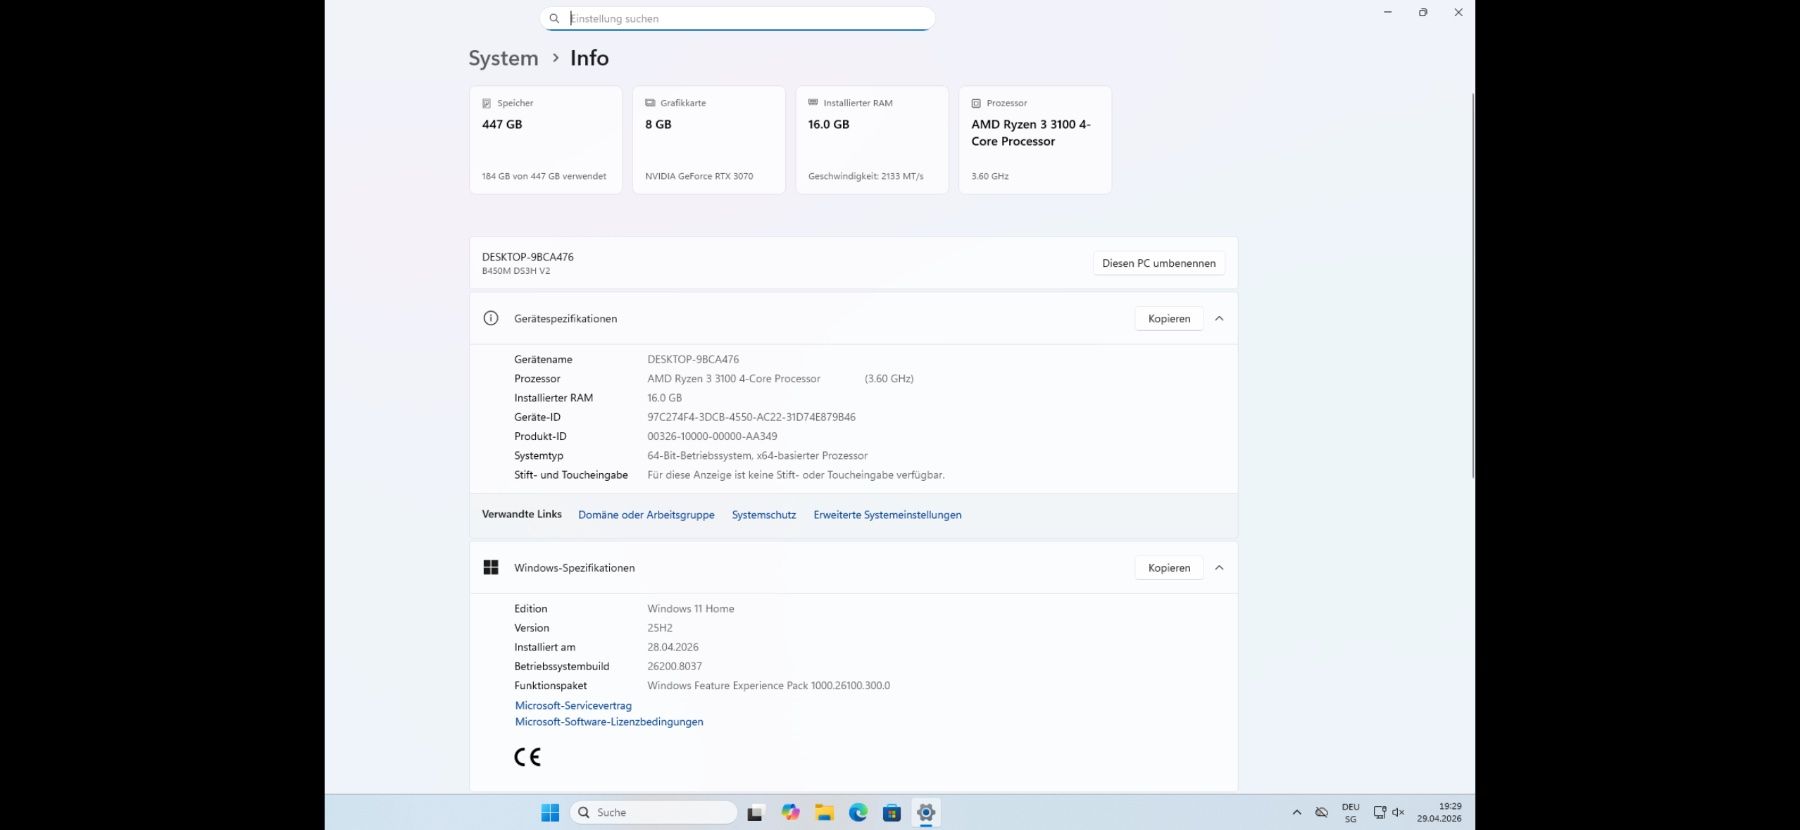Viewport: 1800px width, 830px height.
Task: Minimize the Settings window
Action: (x=1388, y=12)
